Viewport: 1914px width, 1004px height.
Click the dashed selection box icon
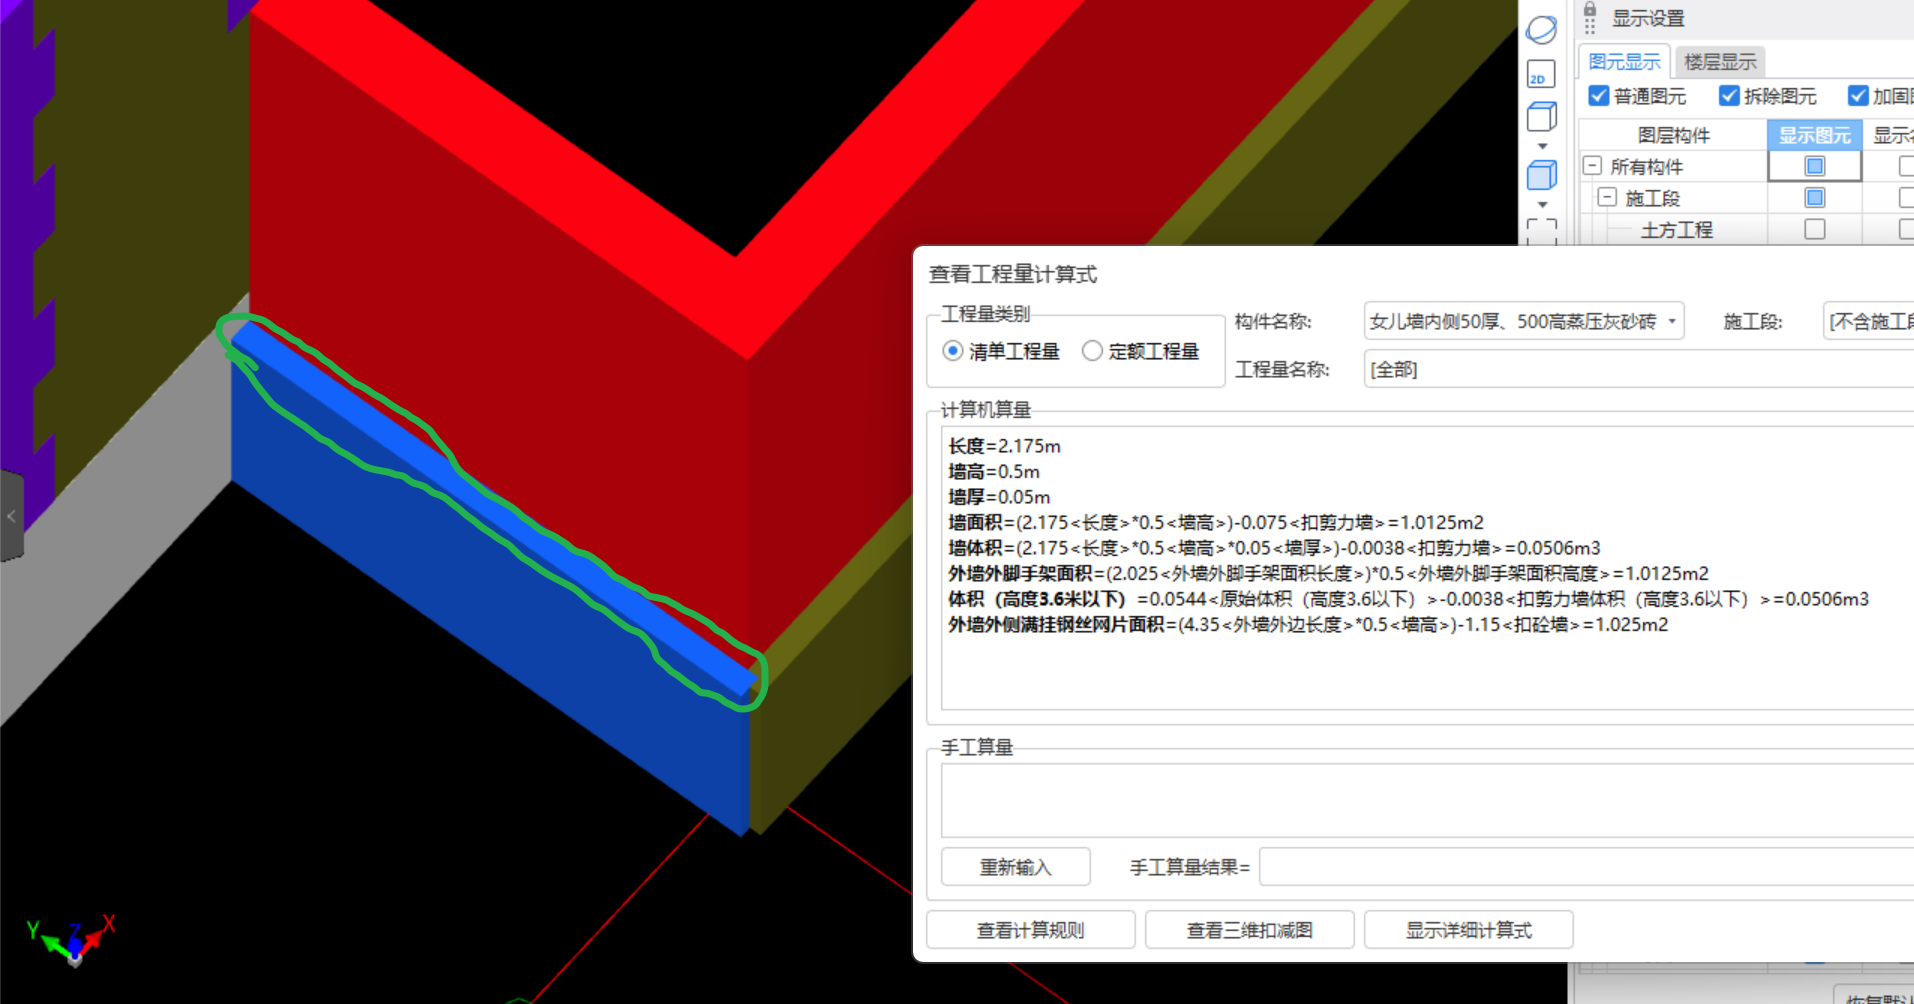tap(1541, 232)
